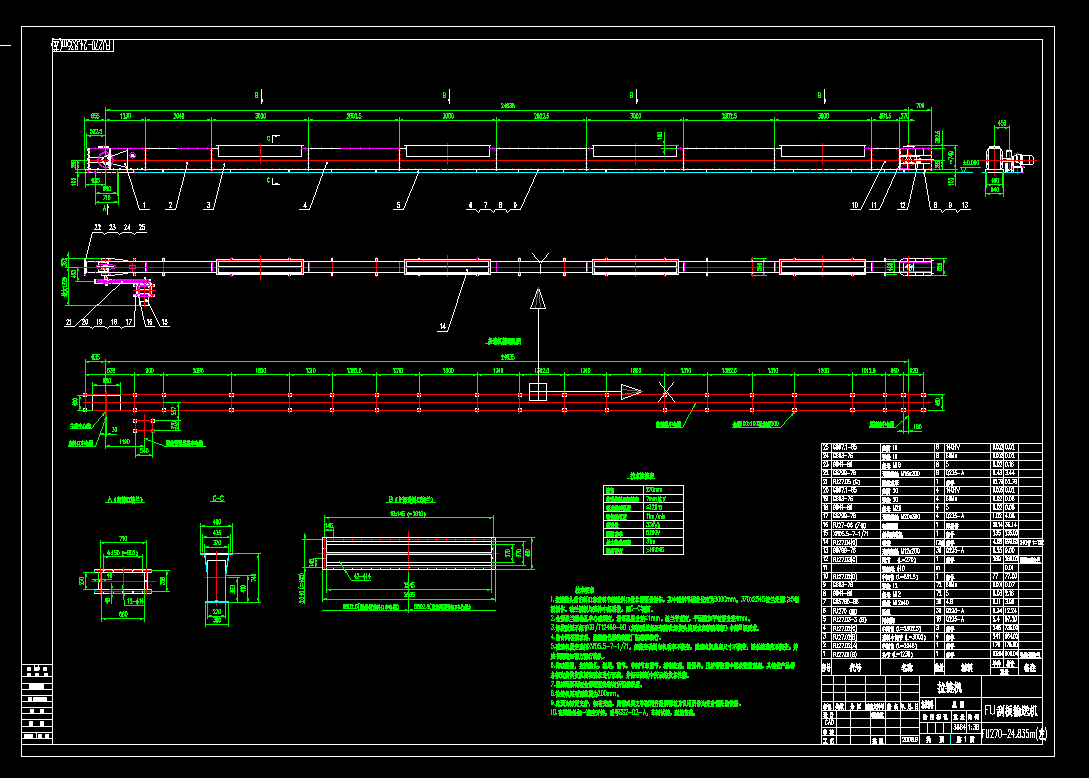
Task: Click the 2545 dimension in view B
Action: pyautogui.click(x=410, y=585)
